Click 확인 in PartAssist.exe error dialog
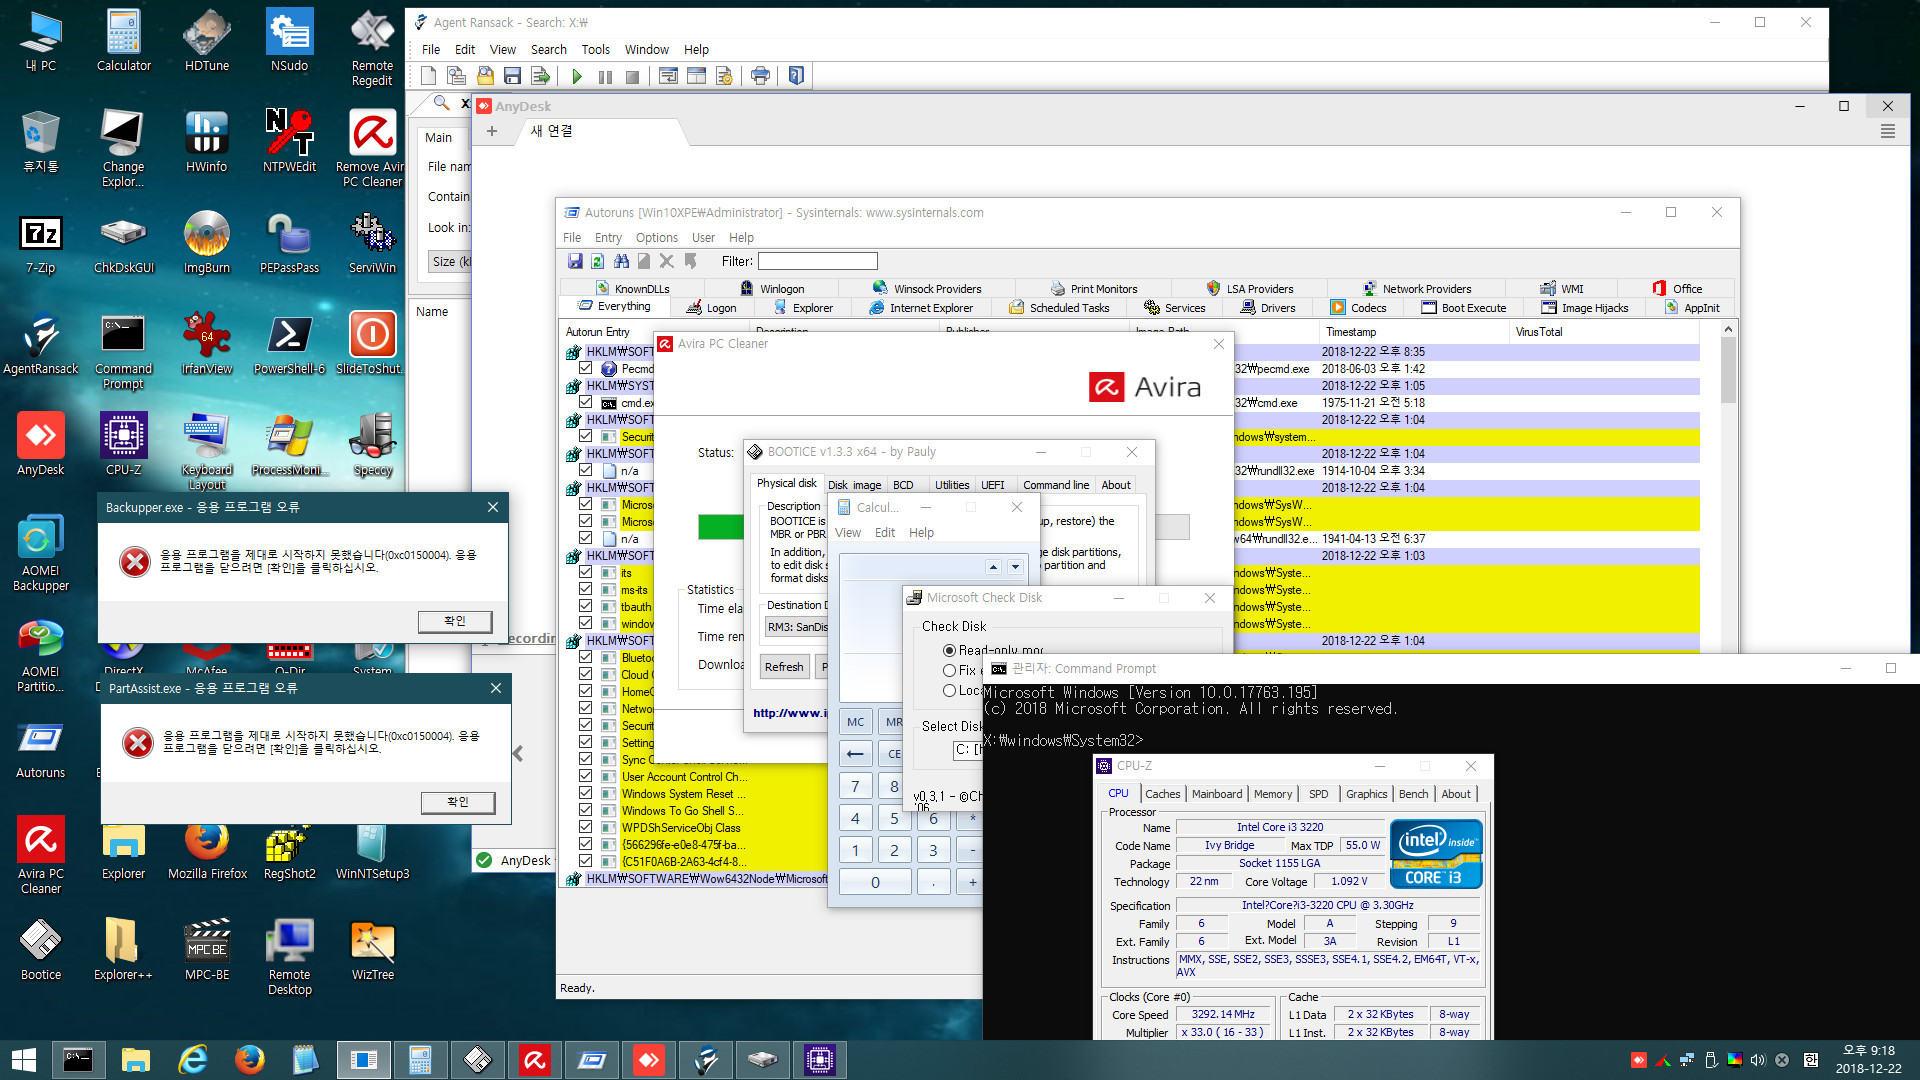The image size is (1920, 1080). [458, 802]
